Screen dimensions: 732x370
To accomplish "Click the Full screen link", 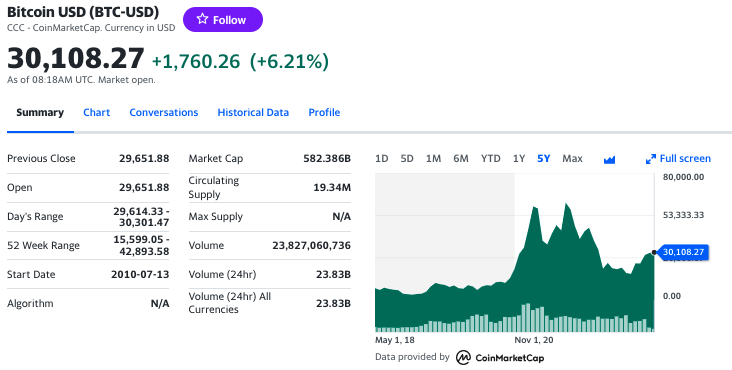I will coord(685,159).
